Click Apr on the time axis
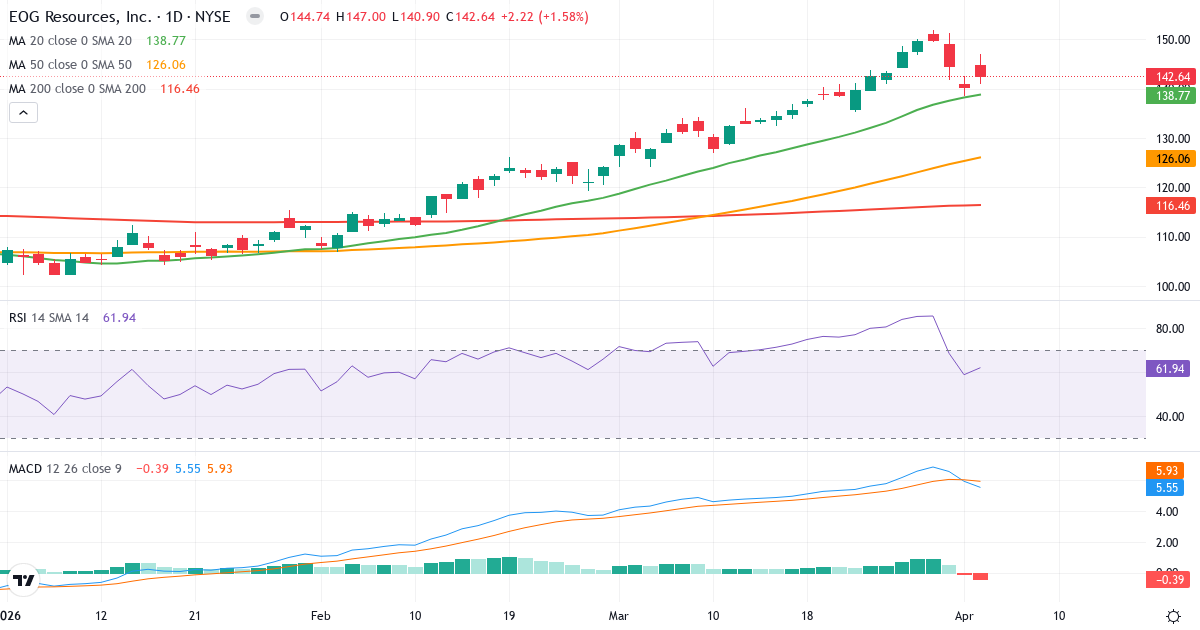This screenshot has width=1200, height=630. 966,617
